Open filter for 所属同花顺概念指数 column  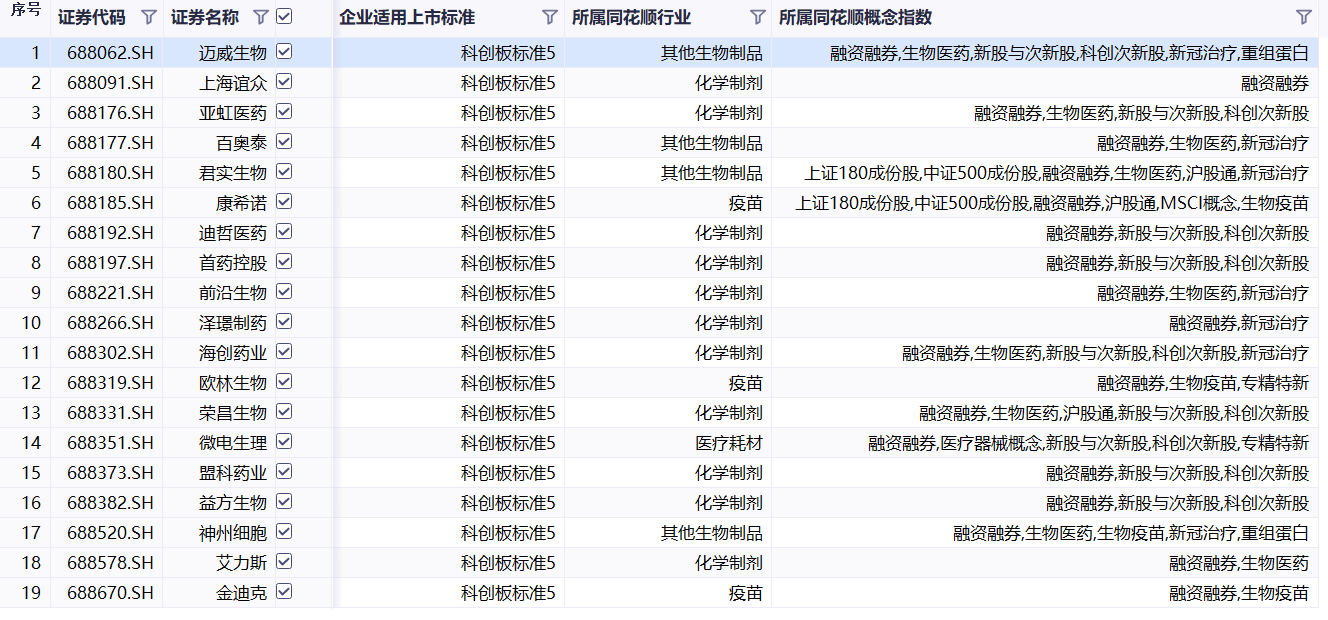point(1304,17)
